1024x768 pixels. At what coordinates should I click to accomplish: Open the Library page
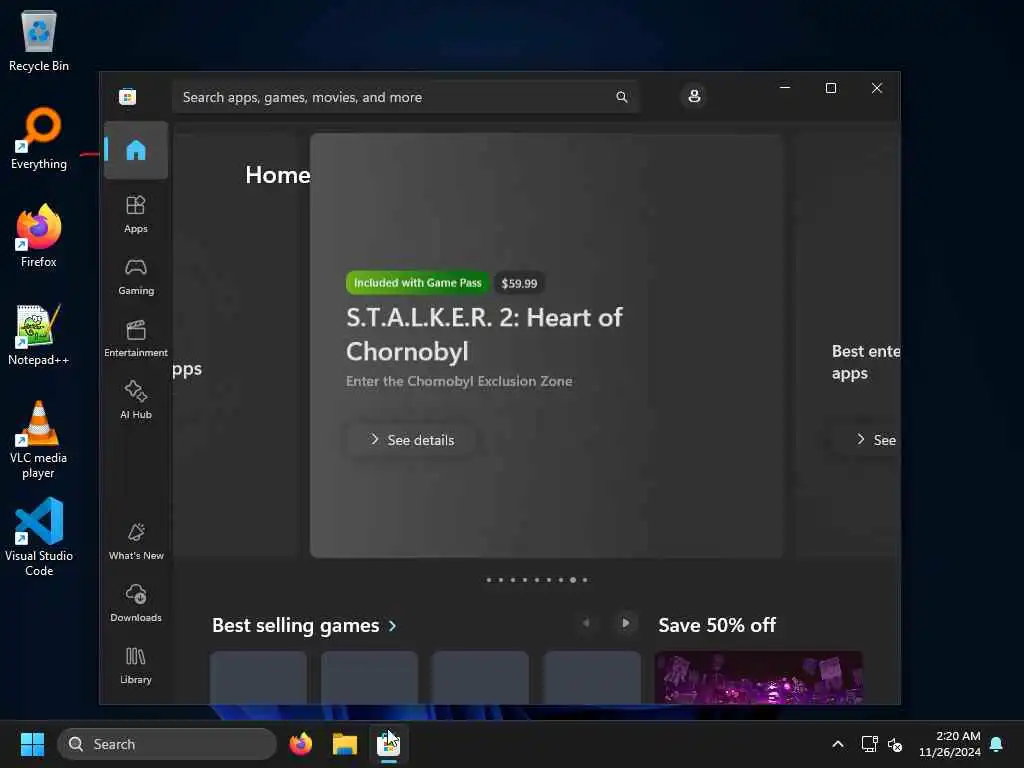(136, 665)
